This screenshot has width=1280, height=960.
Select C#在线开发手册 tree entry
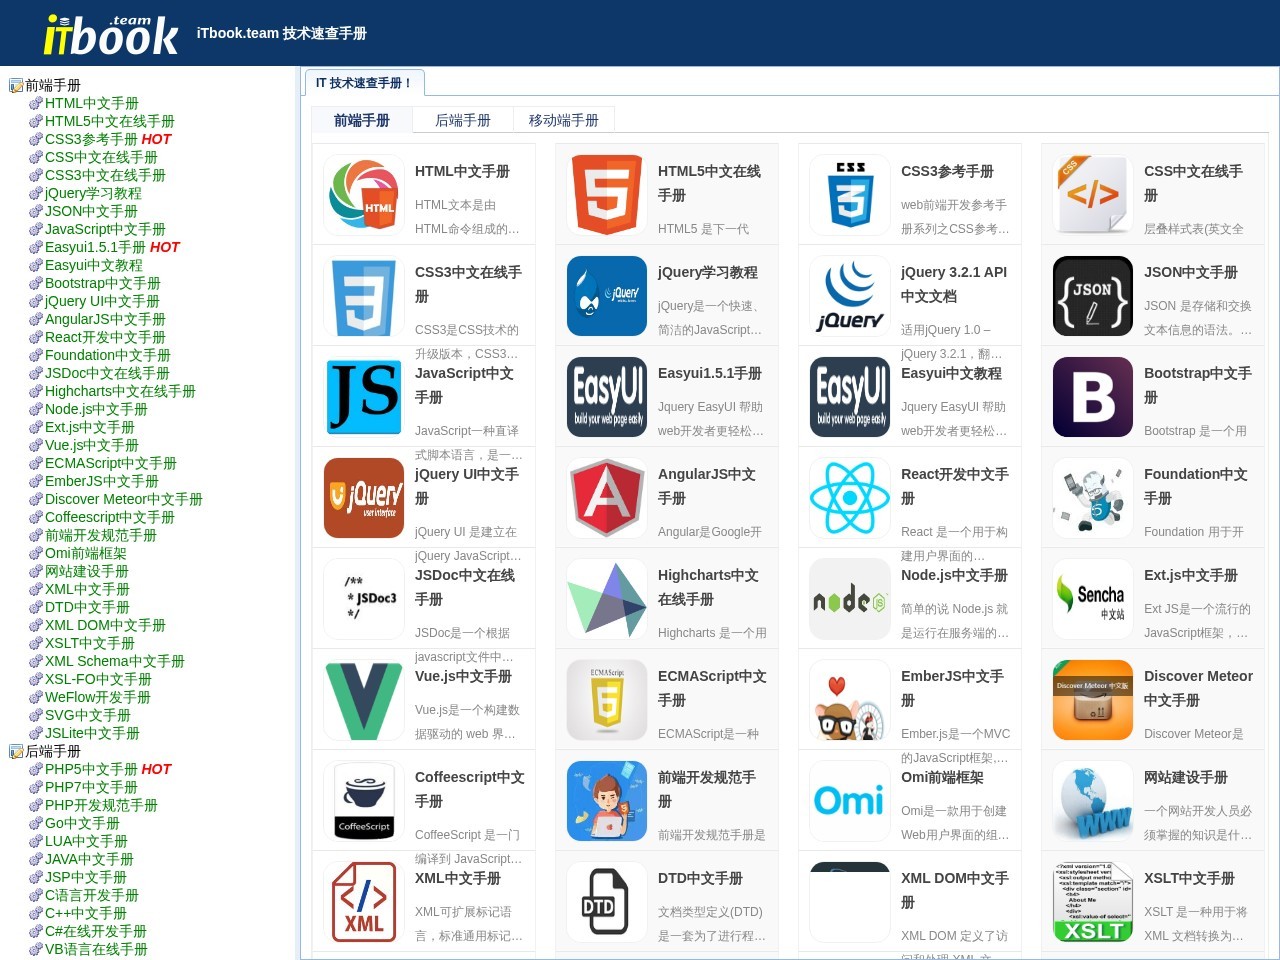click(96, 931)
